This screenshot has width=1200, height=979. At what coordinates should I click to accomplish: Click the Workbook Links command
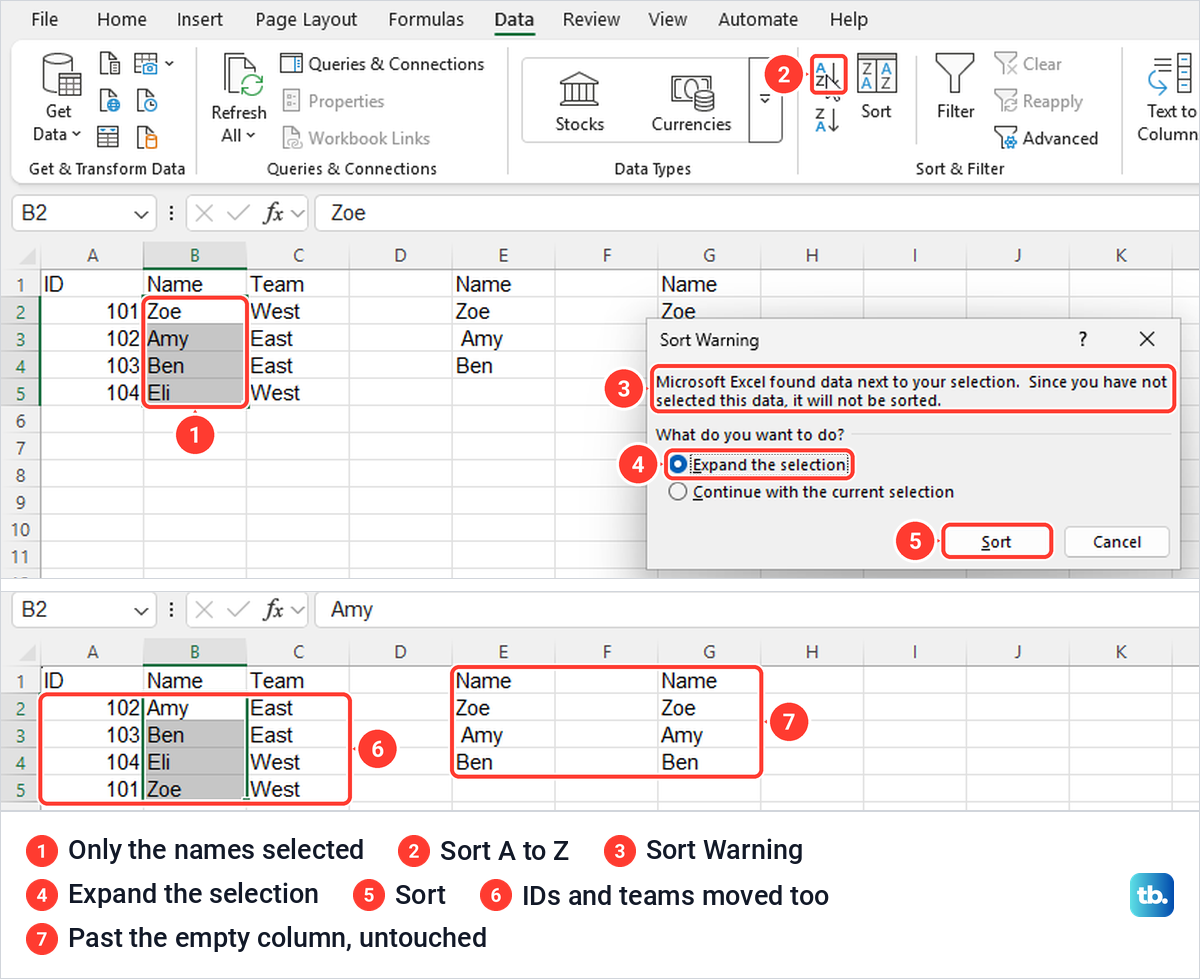355,138
